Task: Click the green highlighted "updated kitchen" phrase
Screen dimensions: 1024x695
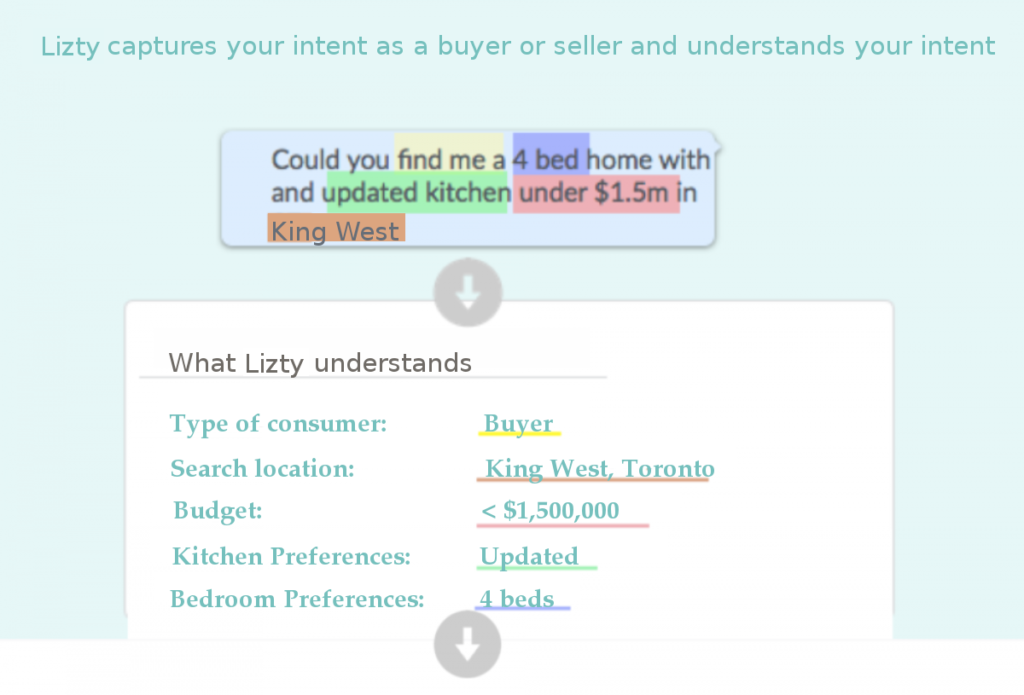Action: 418,192
